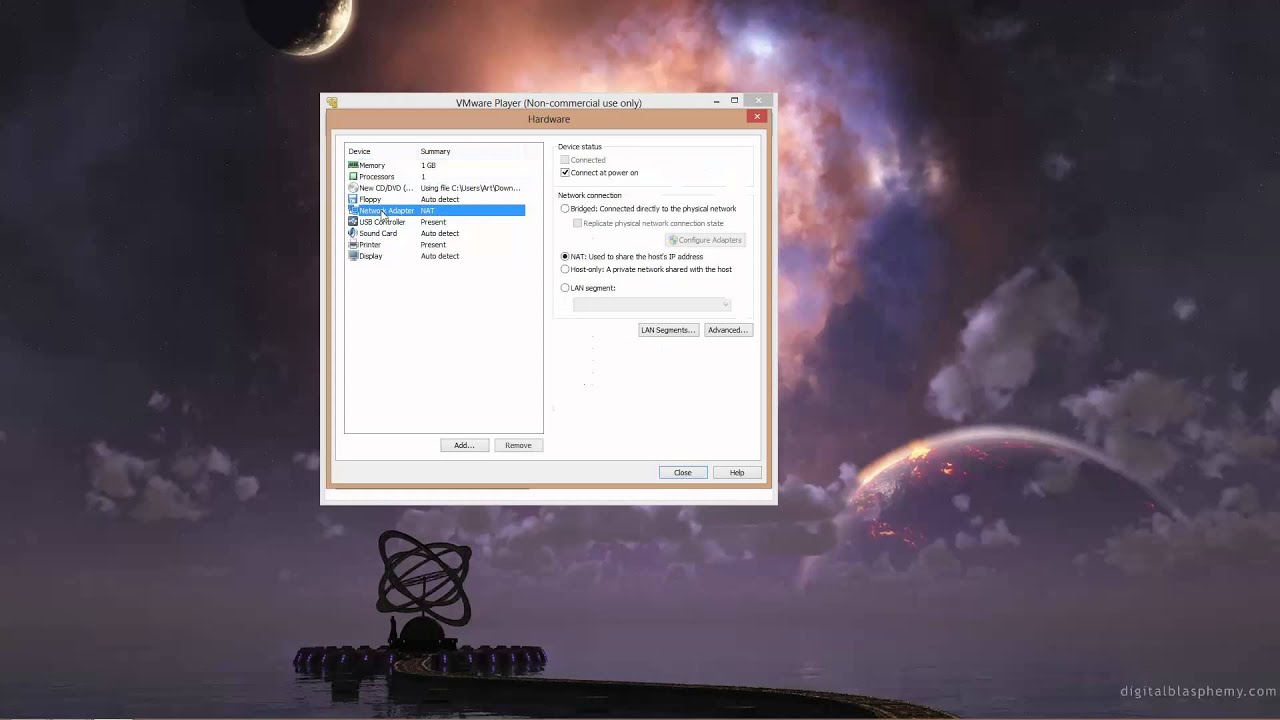Select the LAN segment radio button
Viewport: 1280px width, 720px height.
(x=565, y=288)
